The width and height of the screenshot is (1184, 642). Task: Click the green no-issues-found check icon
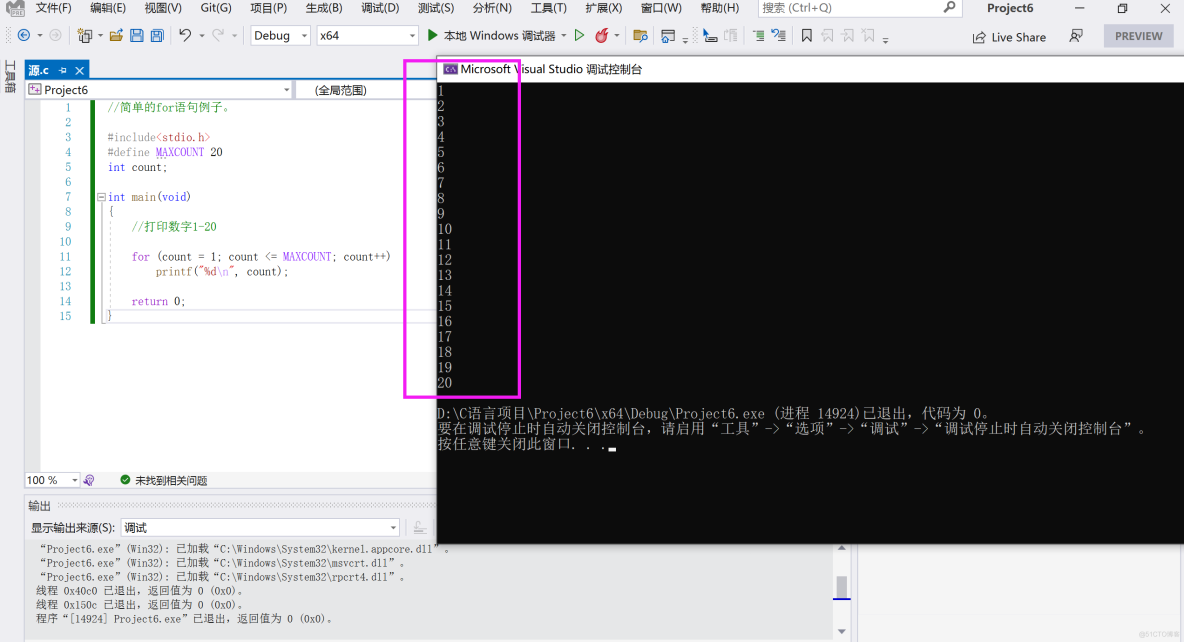point(125,480)
